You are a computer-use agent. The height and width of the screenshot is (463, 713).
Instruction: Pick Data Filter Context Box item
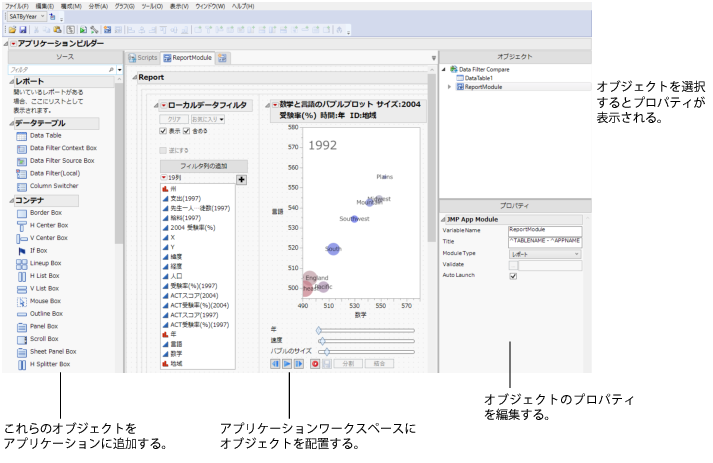tap(62, 147)
